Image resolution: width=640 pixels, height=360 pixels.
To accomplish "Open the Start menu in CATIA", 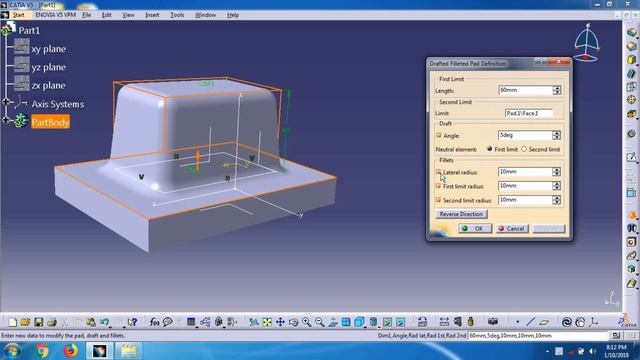I will click(x=18, y=15).
